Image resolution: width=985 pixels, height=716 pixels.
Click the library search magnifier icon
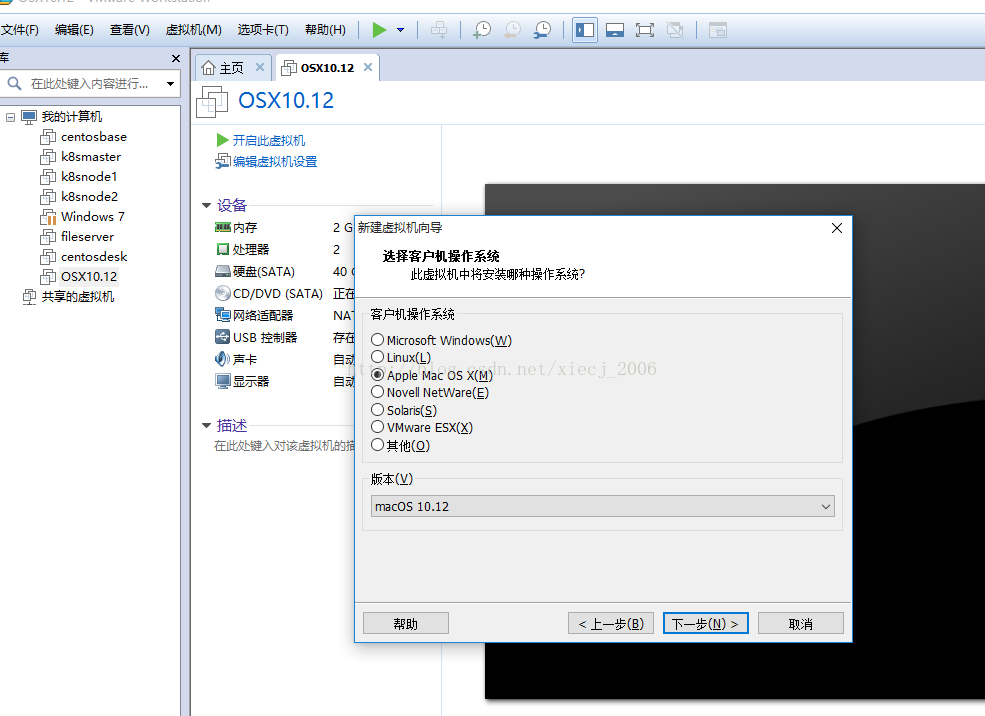[x=14, y=84]
